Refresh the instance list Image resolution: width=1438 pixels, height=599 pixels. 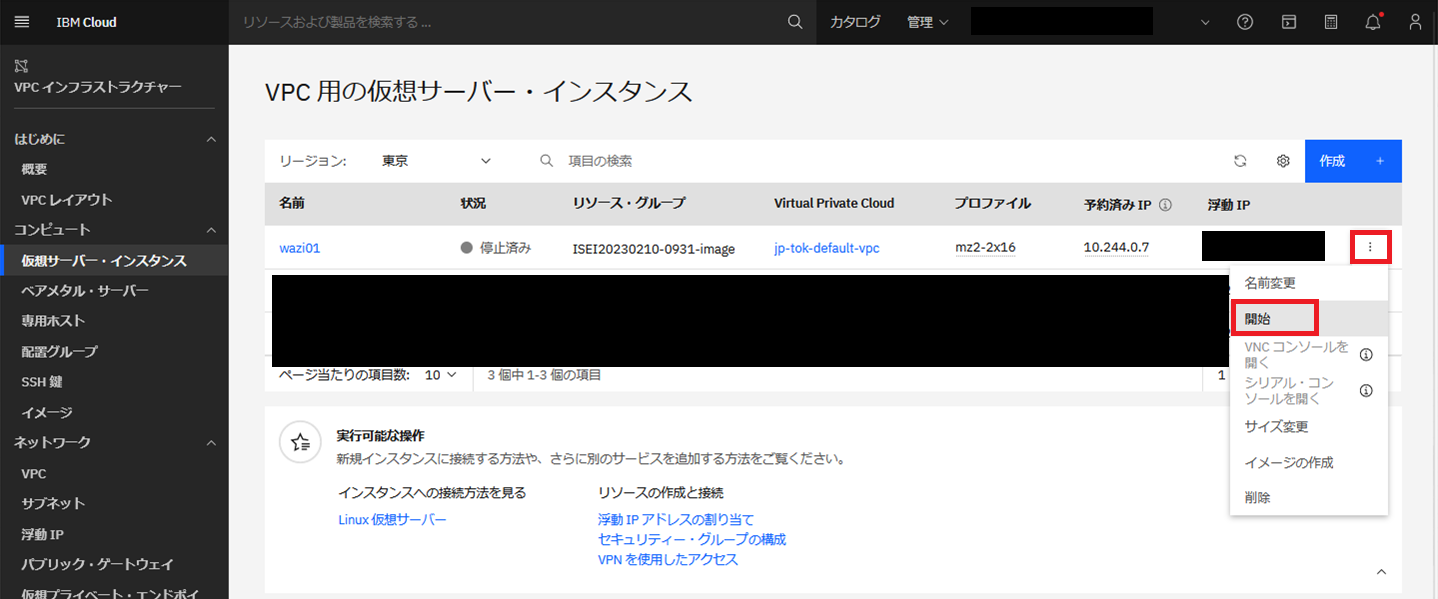1240,161
